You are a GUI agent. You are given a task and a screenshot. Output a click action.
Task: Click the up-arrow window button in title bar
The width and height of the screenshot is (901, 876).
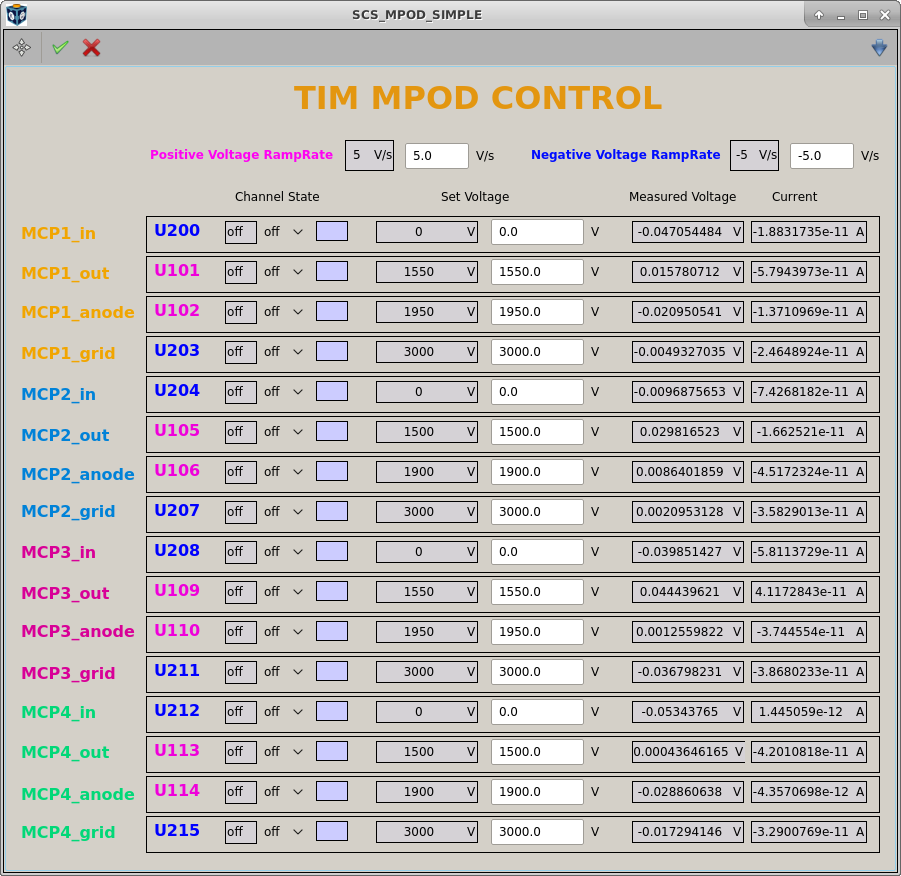coord(819,15)
